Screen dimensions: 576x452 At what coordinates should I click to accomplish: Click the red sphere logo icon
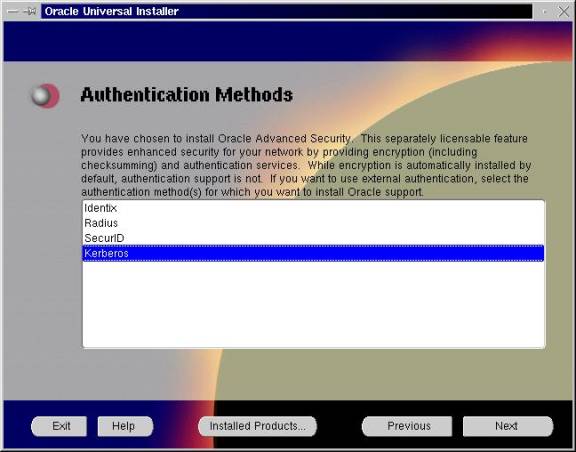(x=45, y=96)
